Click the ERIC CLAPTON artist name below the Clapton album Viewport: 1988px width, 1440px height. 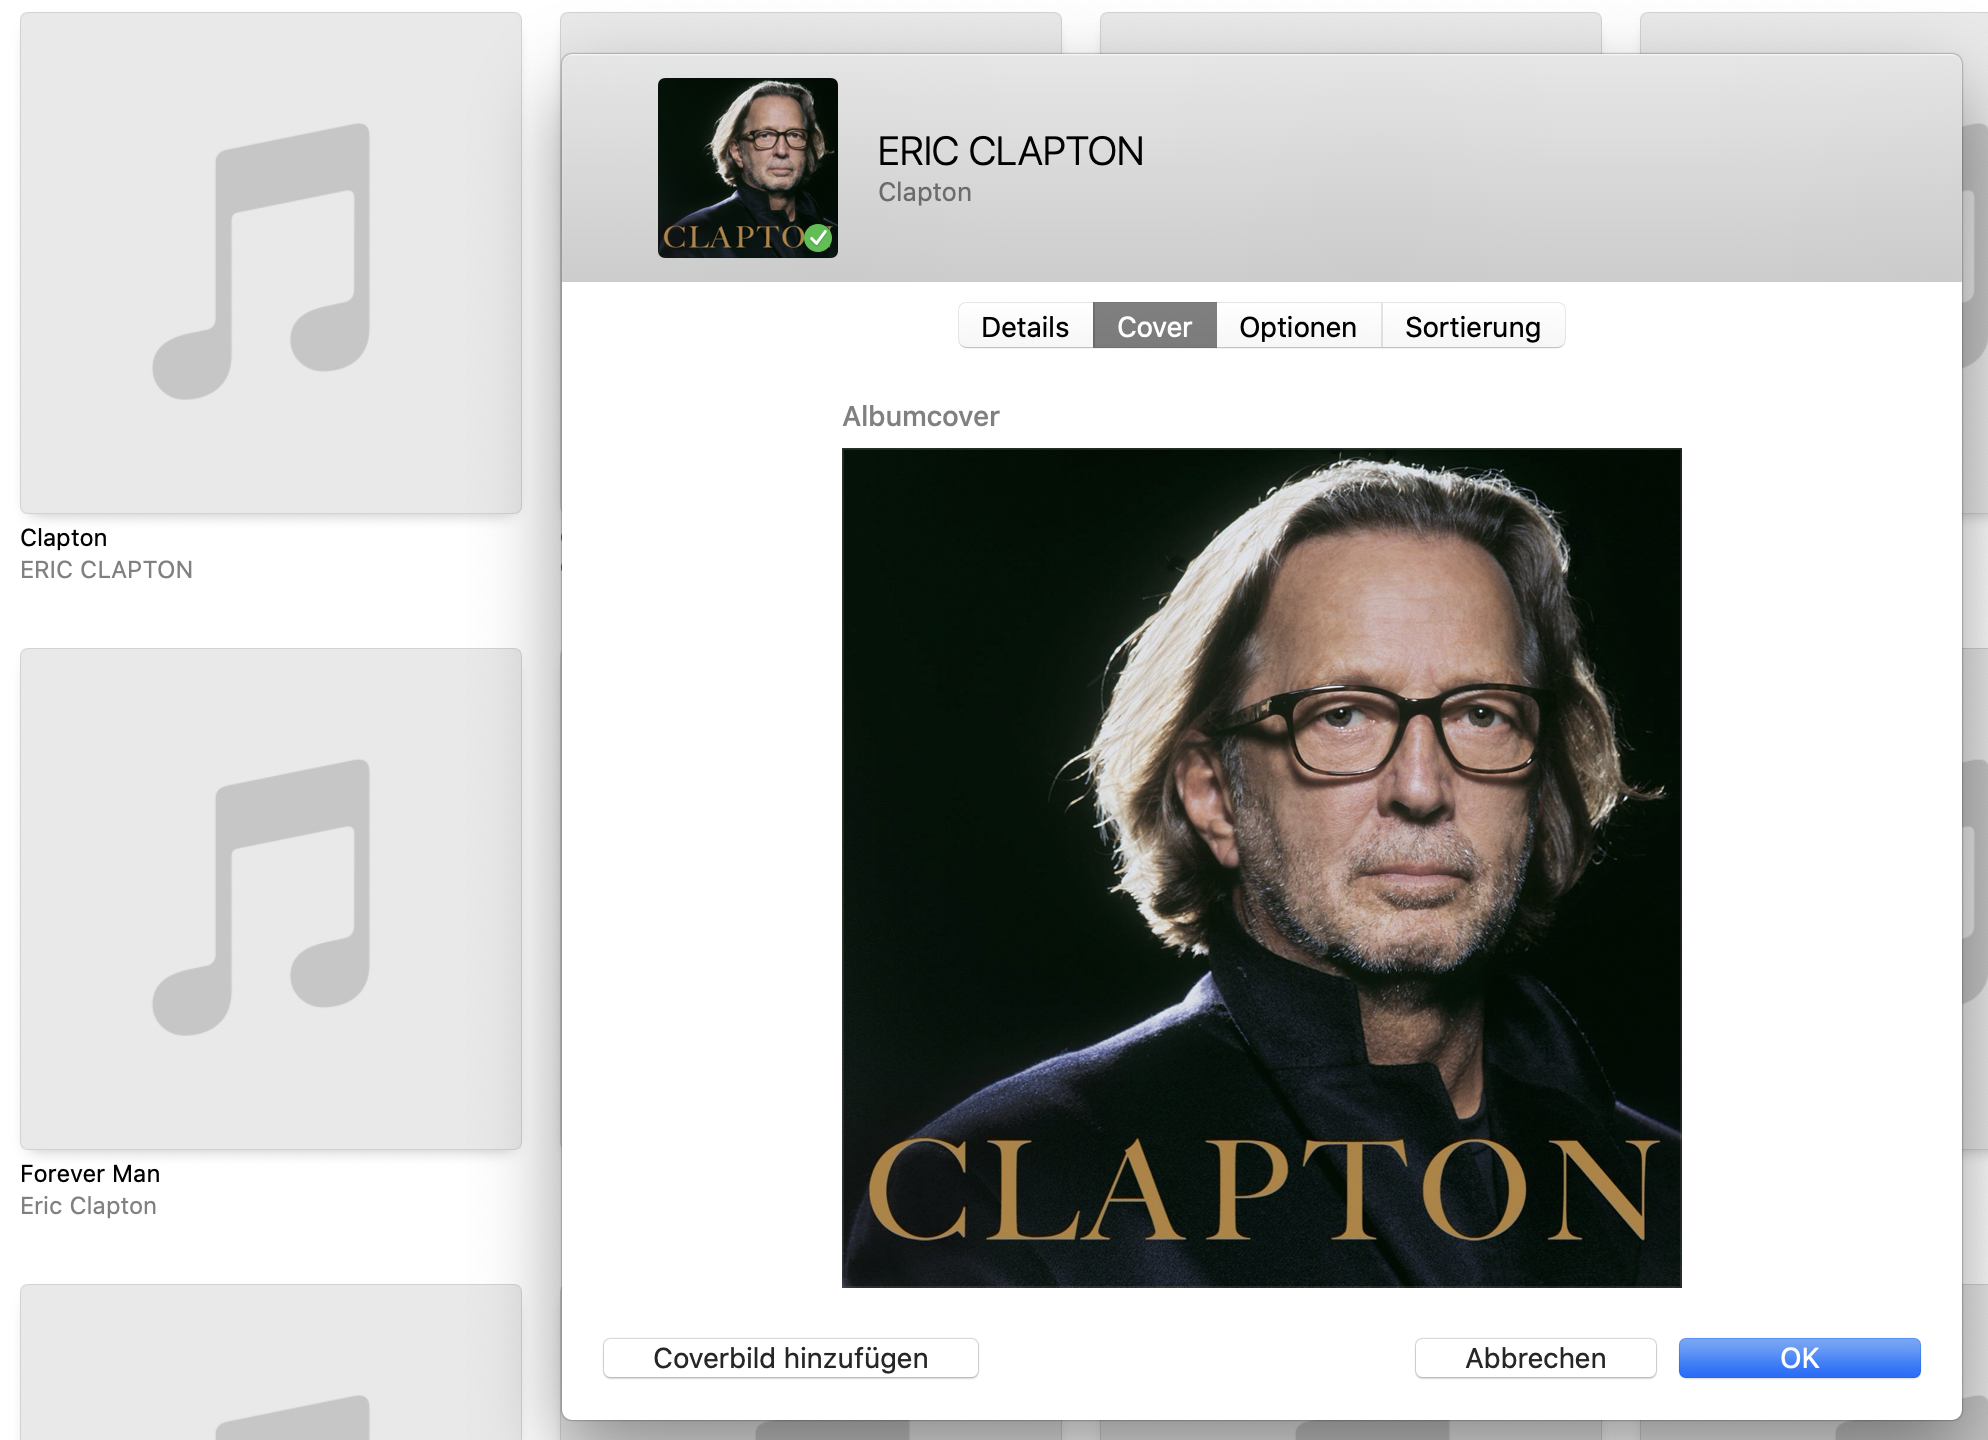(107, 570)
